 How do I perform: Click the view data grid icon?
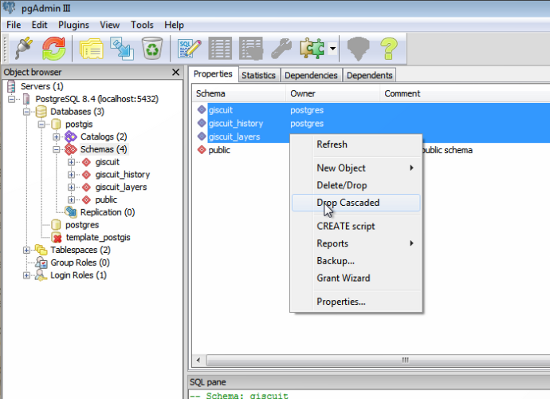tap(220, 48)
